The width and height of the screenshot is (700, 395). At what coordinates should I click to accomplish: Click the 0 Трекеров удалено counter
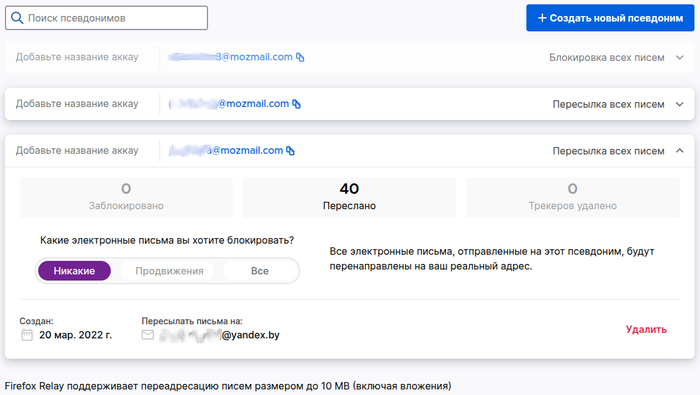pyautogui.click(x=573, y=197)
